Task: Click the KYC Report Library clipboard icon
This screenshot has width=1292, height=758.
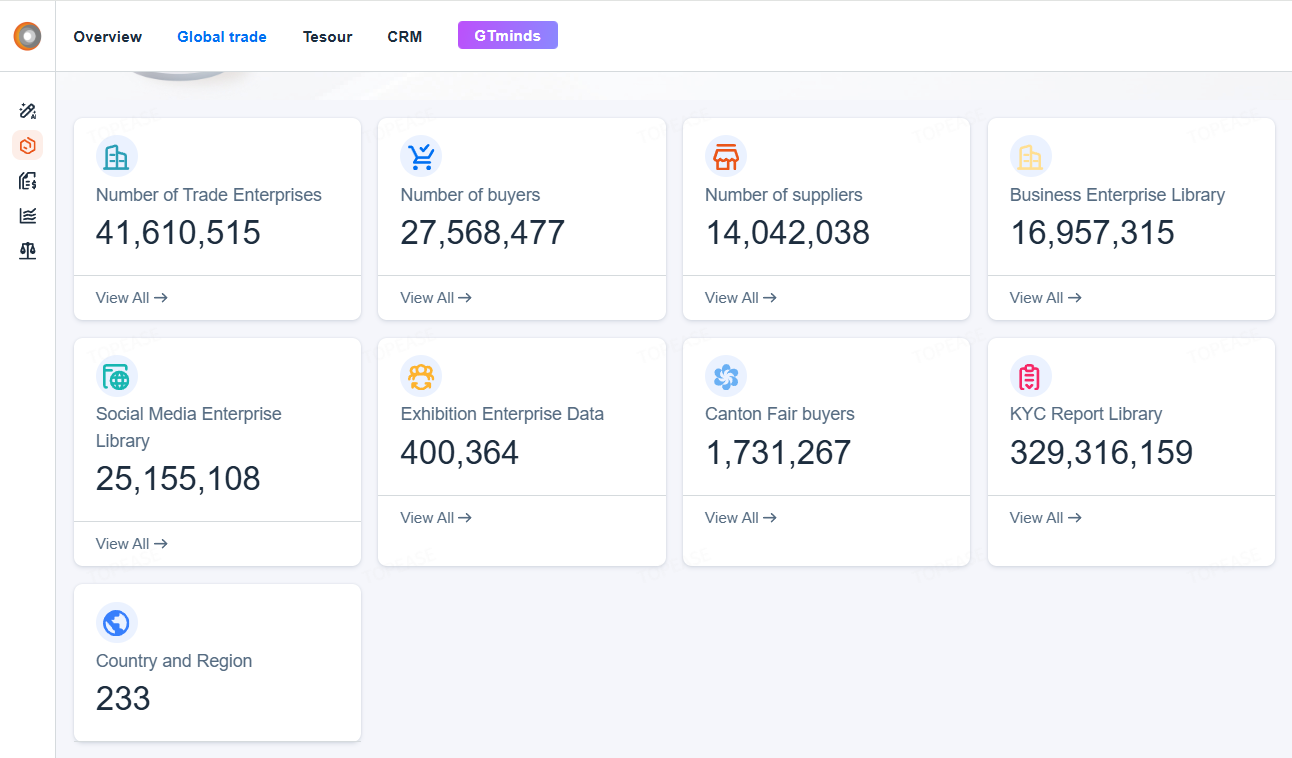Action: click(1031, 376)
